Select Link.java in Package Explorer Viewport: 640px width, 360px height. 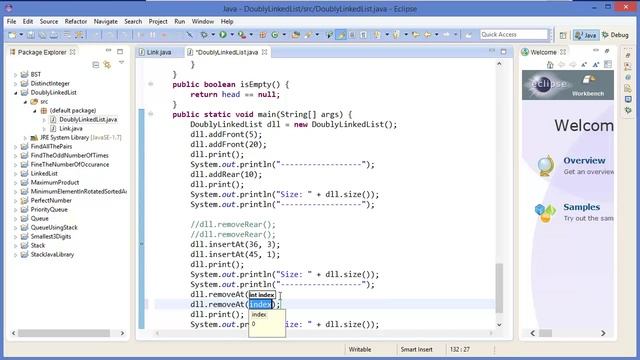pos(71,129)
